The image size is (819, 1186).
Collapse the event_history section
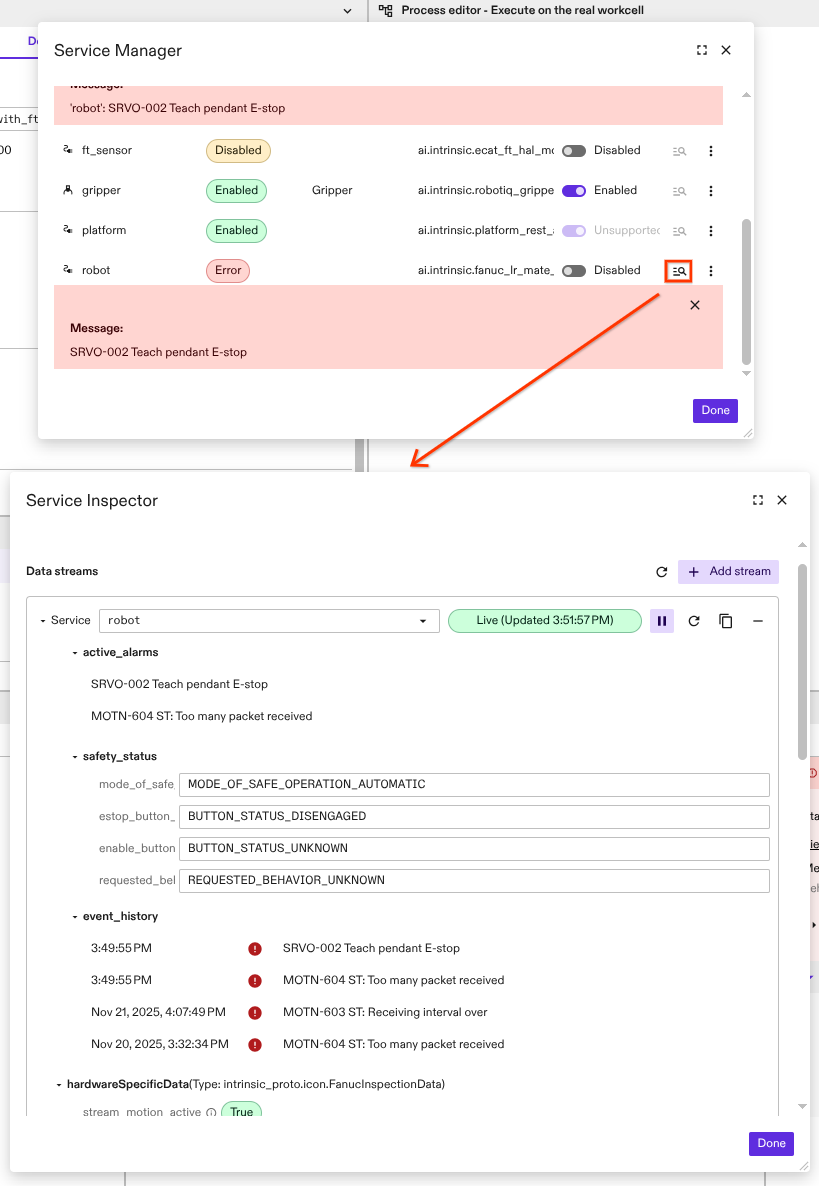pyautogui.click(x=75, y=917)
